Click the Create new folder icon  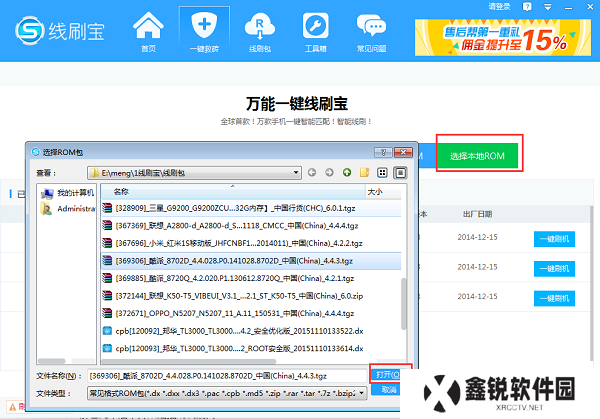click(365, 173)
